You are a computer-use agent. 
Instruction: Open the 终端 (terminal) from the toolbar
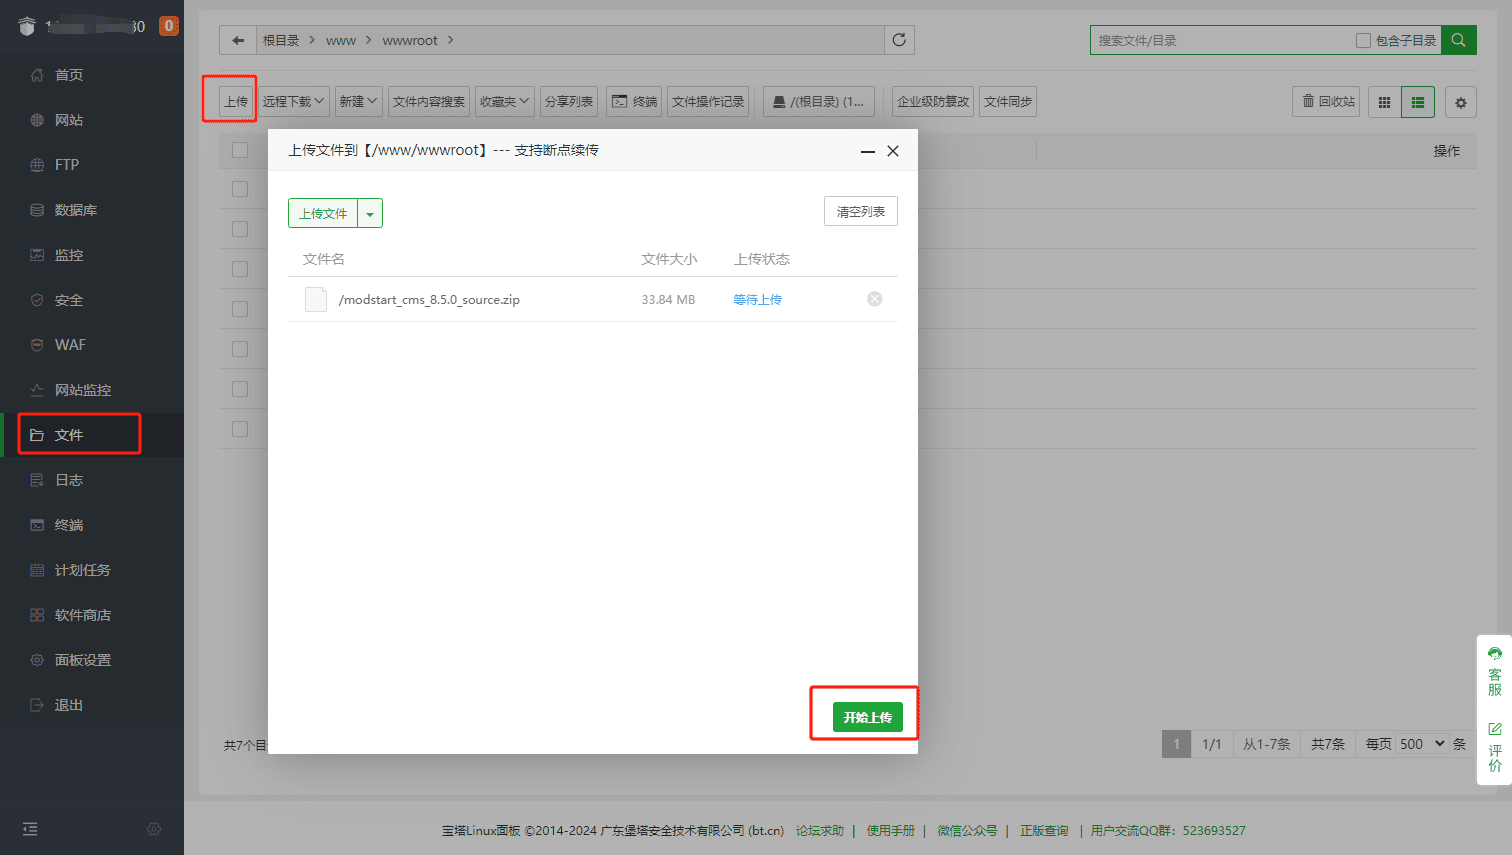(633, 101)
